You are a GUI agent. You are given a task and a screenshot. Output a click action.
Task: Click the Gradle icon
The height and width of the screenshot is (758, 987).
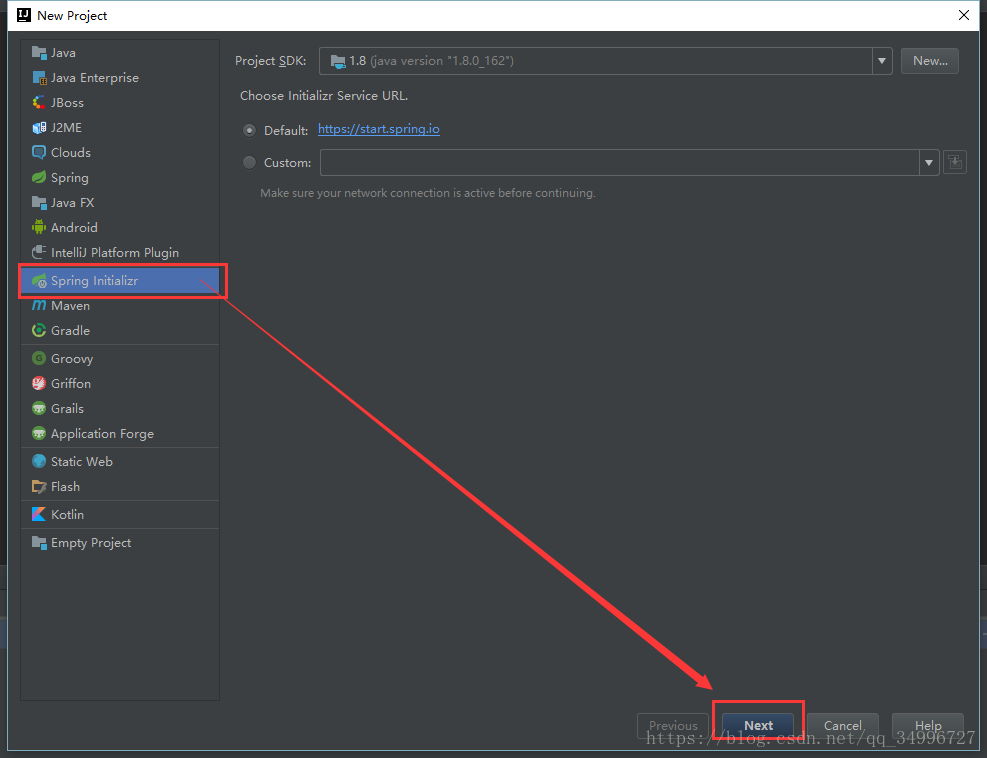[39, 331]
